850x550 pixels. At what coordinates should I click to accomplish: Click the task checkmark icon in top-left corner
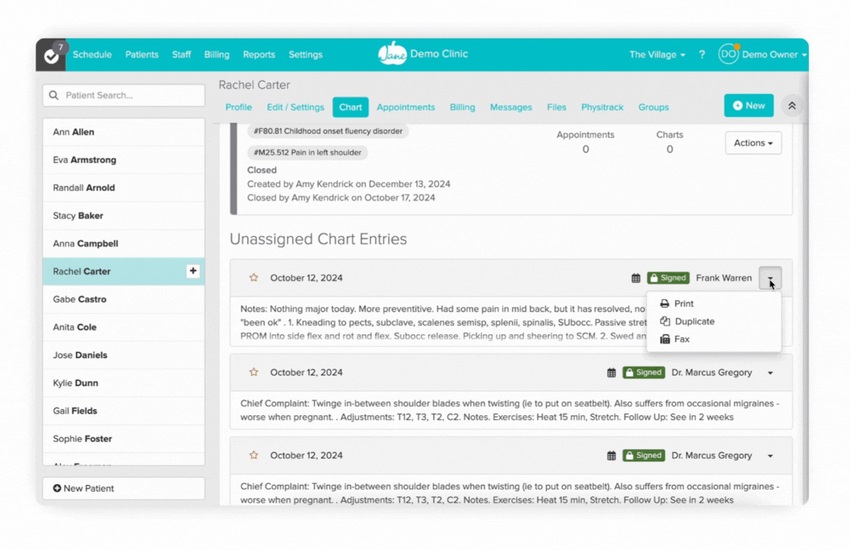point(52,56)
